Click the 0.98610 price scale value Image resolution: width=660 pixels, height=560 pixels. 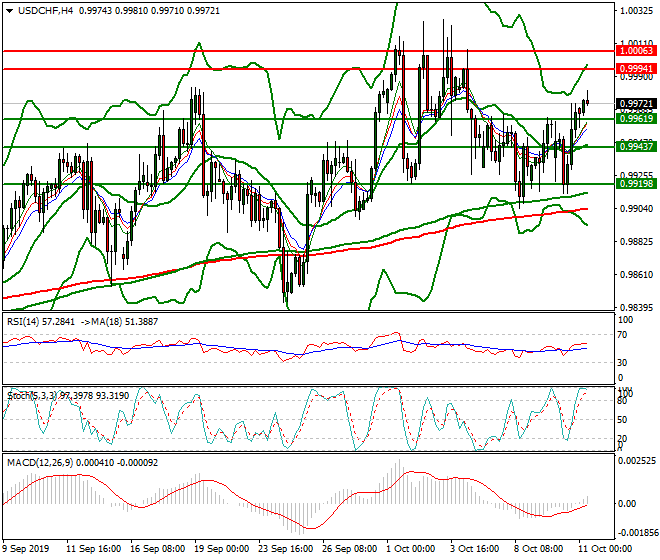(x=637, y=275)
